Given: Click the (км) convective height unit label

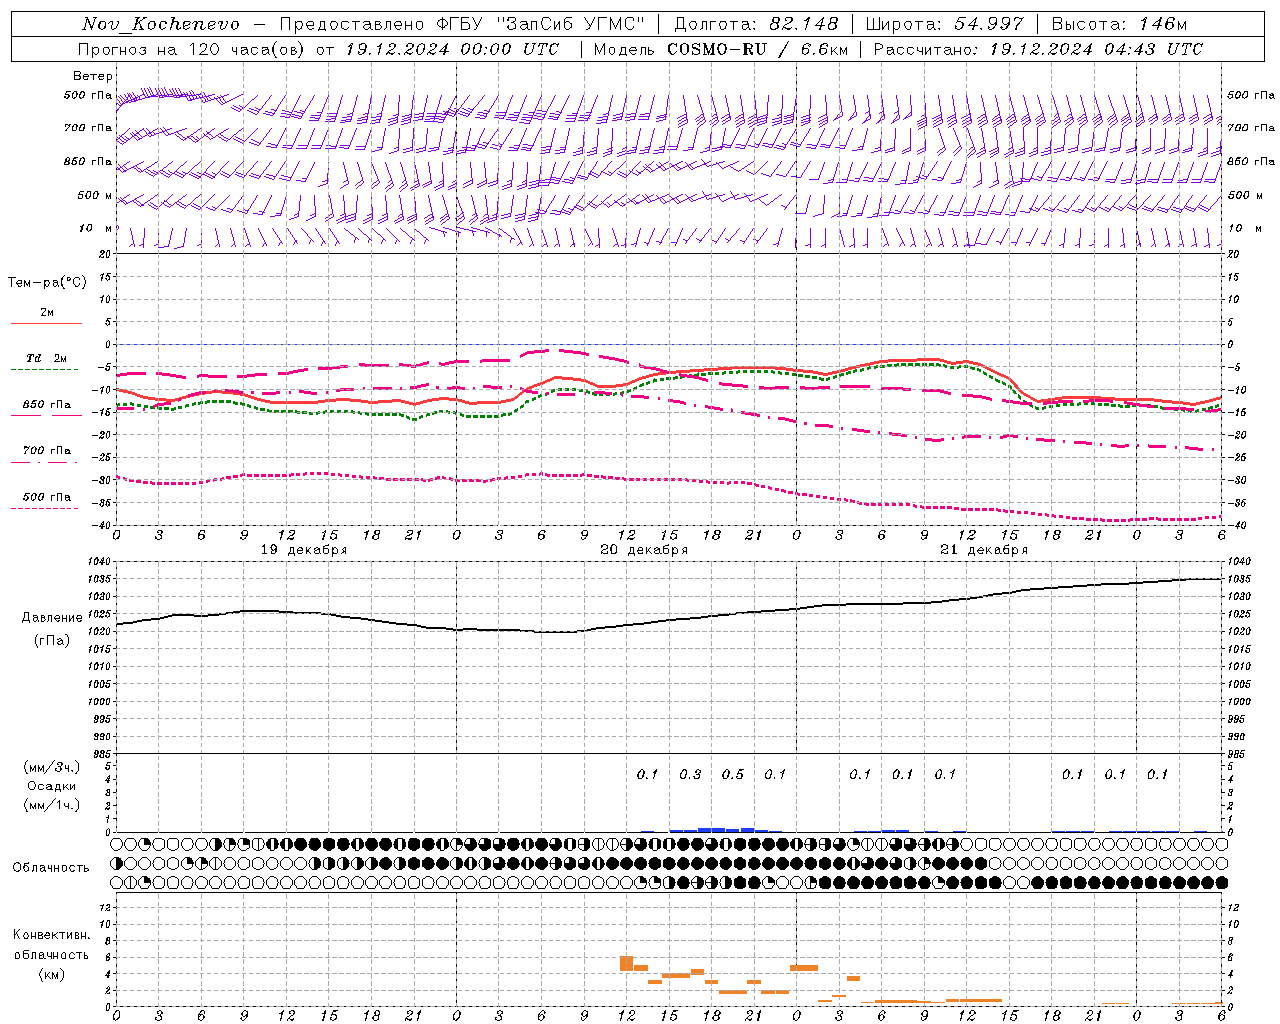Looking at the screenshot, I should click(51, 974).
